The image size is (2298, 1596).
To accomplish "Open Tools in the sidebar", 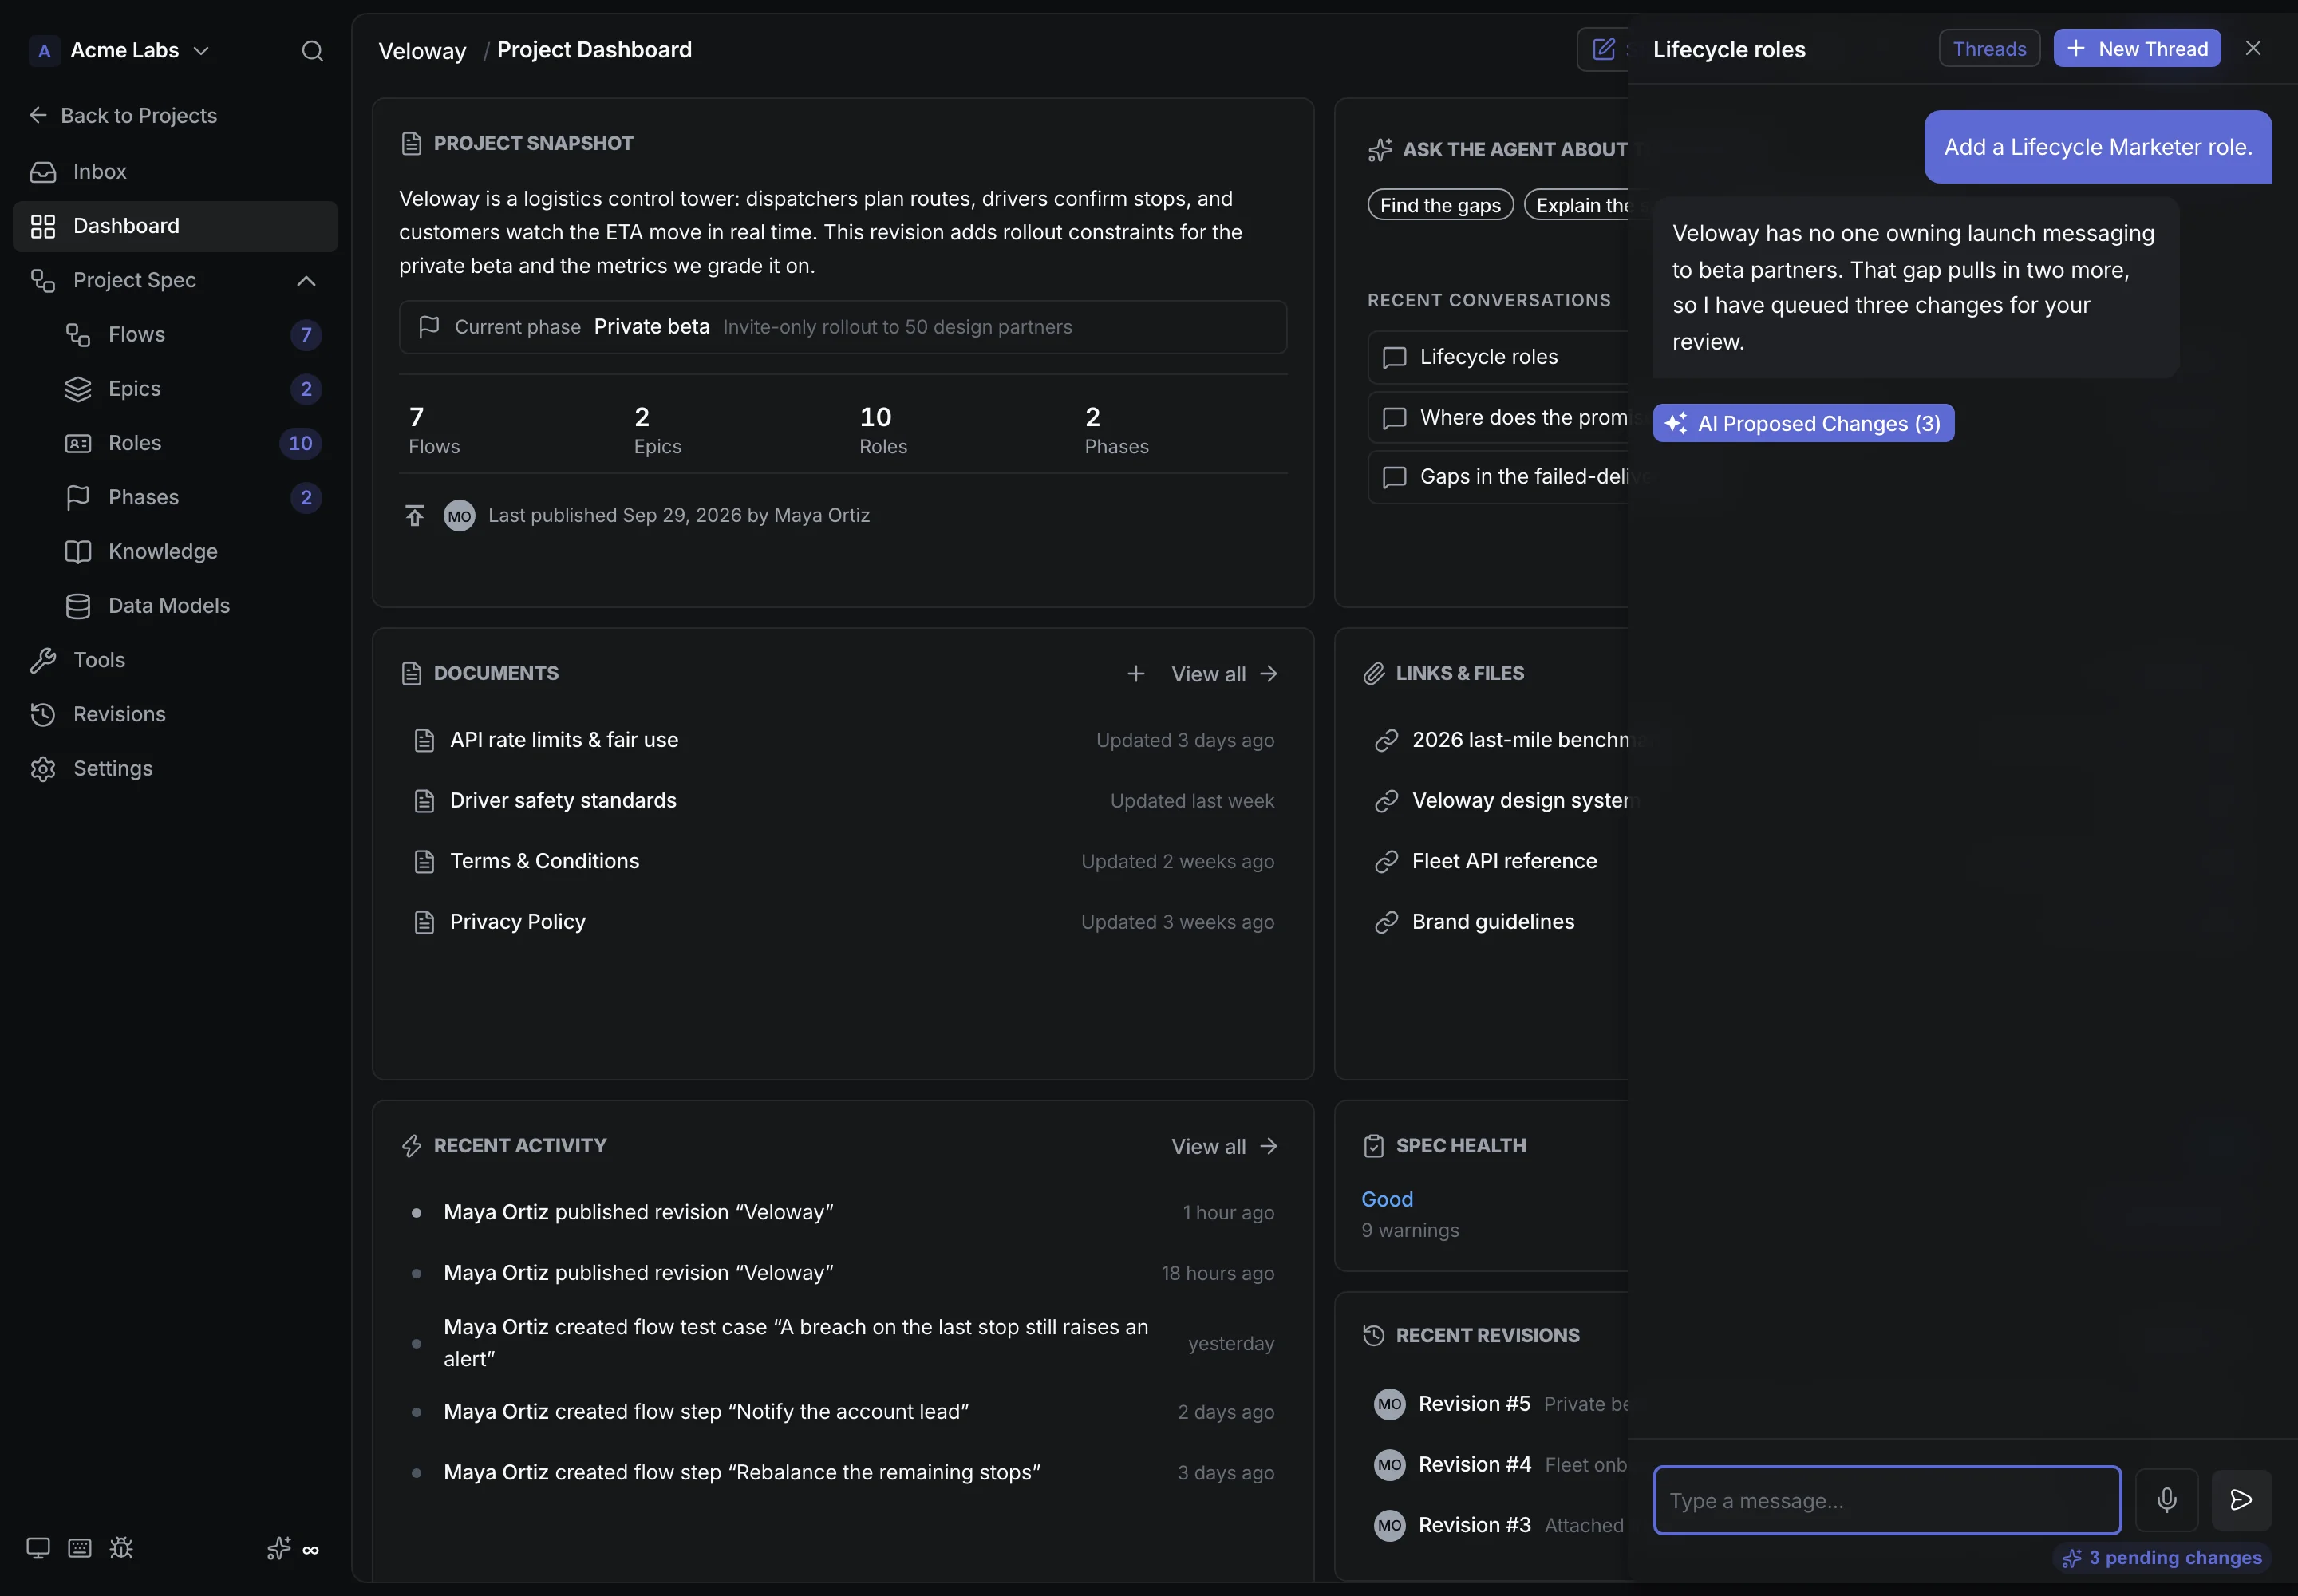I will click(175, 660).
